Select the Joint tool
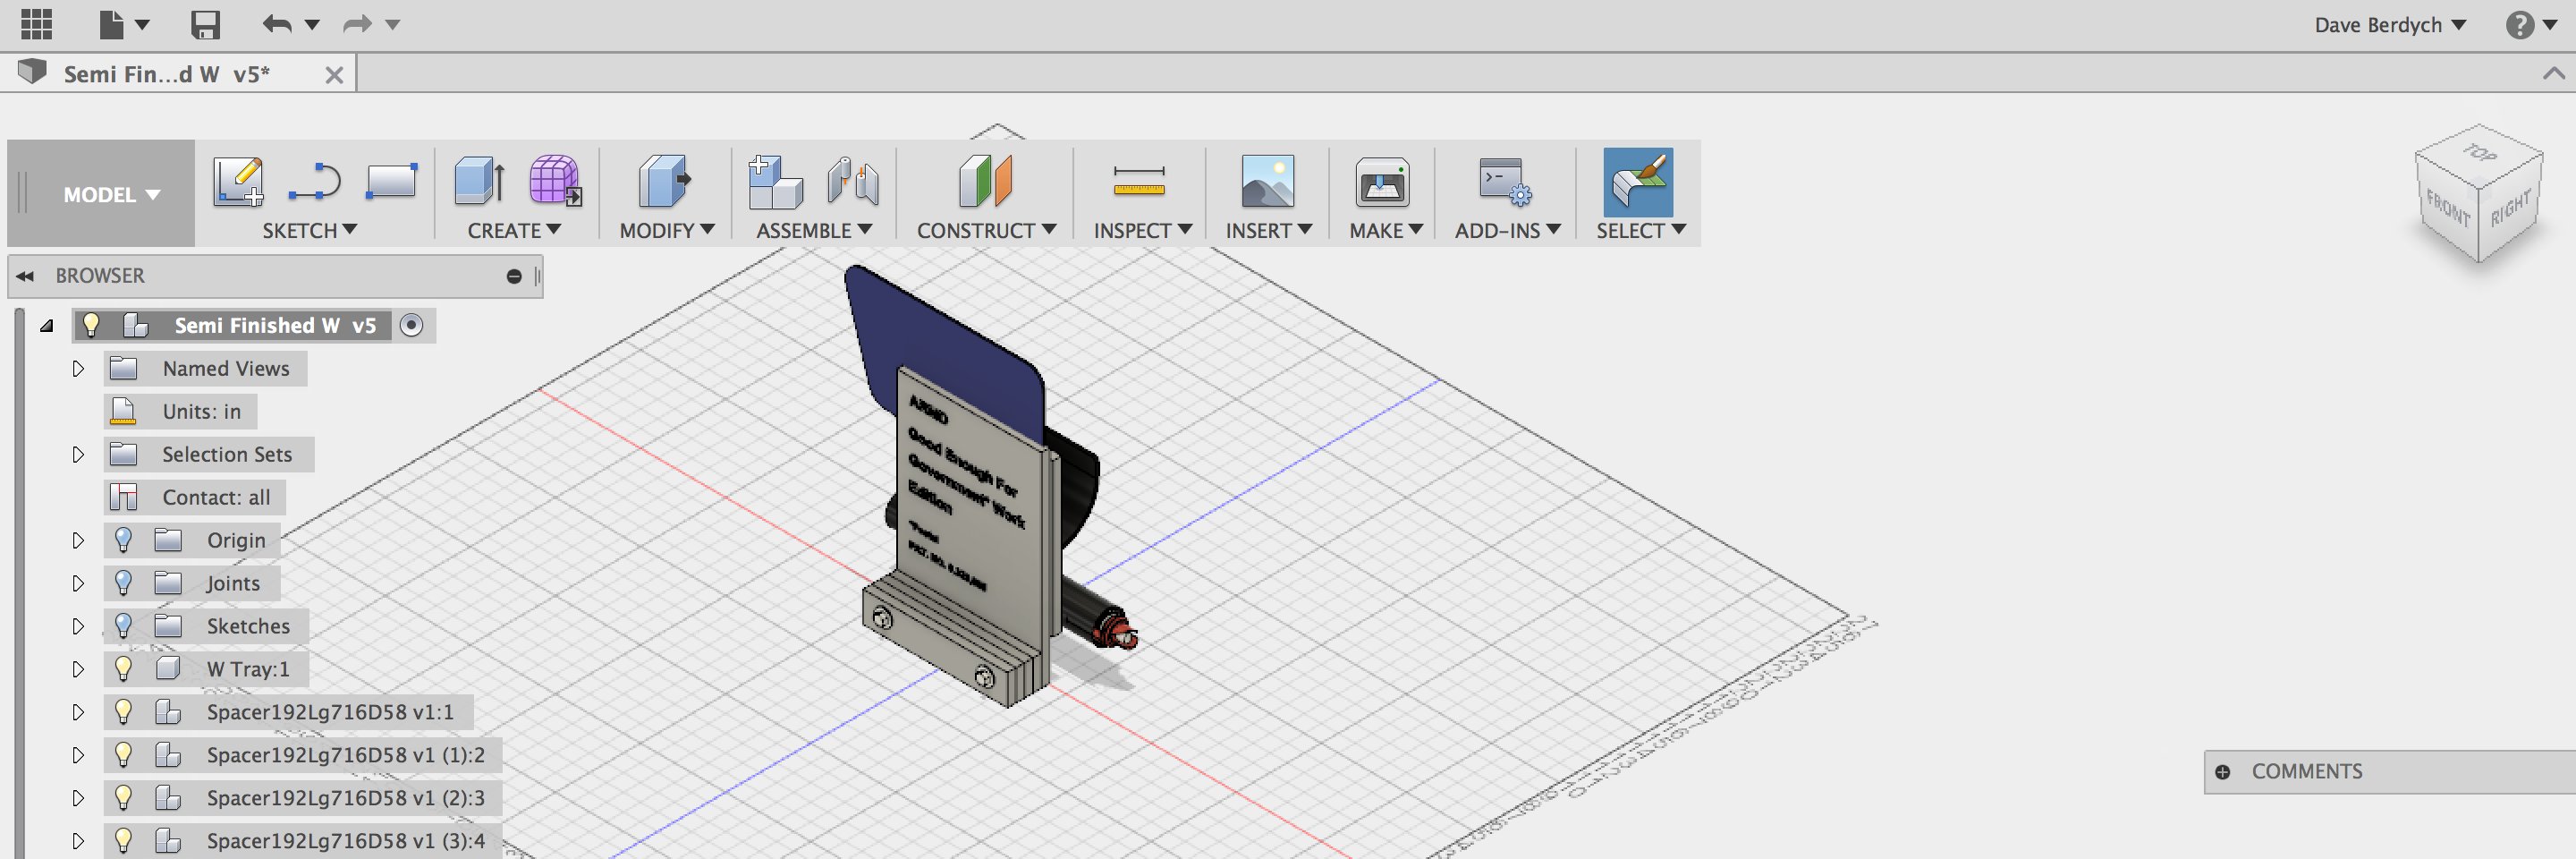Viewport: 2576px width, 859px height. pos(853,181)
